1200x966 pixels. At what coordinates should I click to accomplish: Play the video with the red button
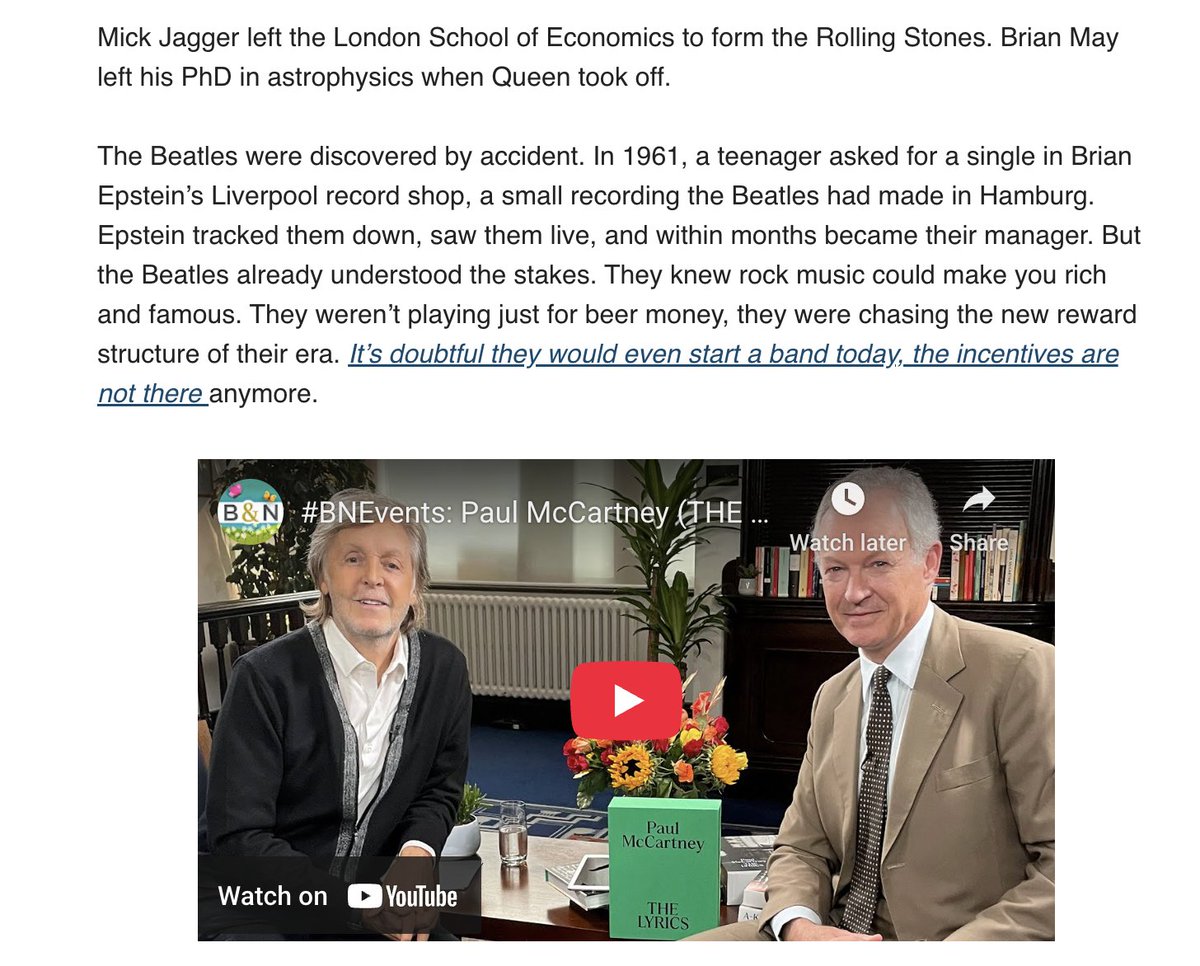pyautogui.click(x=626, y=700)
